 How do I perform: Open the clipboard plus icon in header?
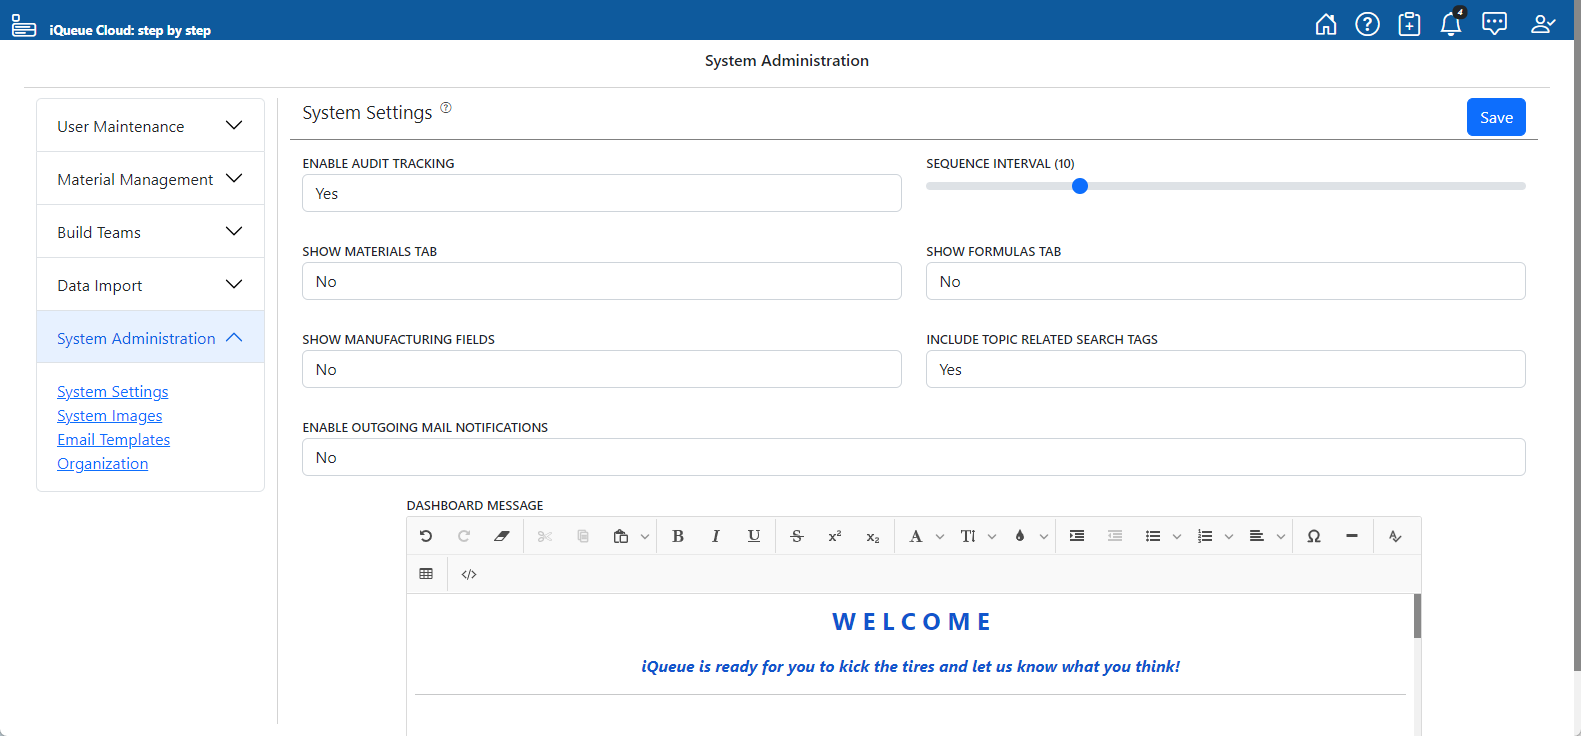[1409, 24]
